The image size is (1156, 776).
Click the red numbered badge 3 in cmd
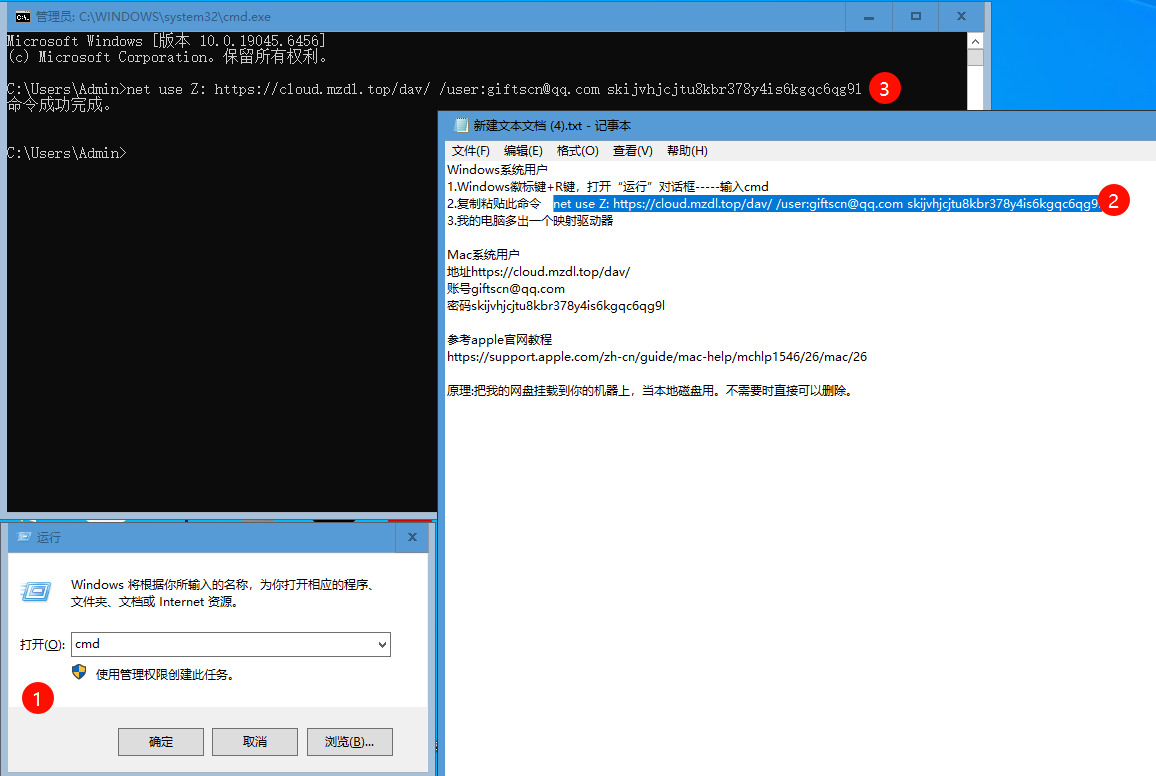click(884, 88)
